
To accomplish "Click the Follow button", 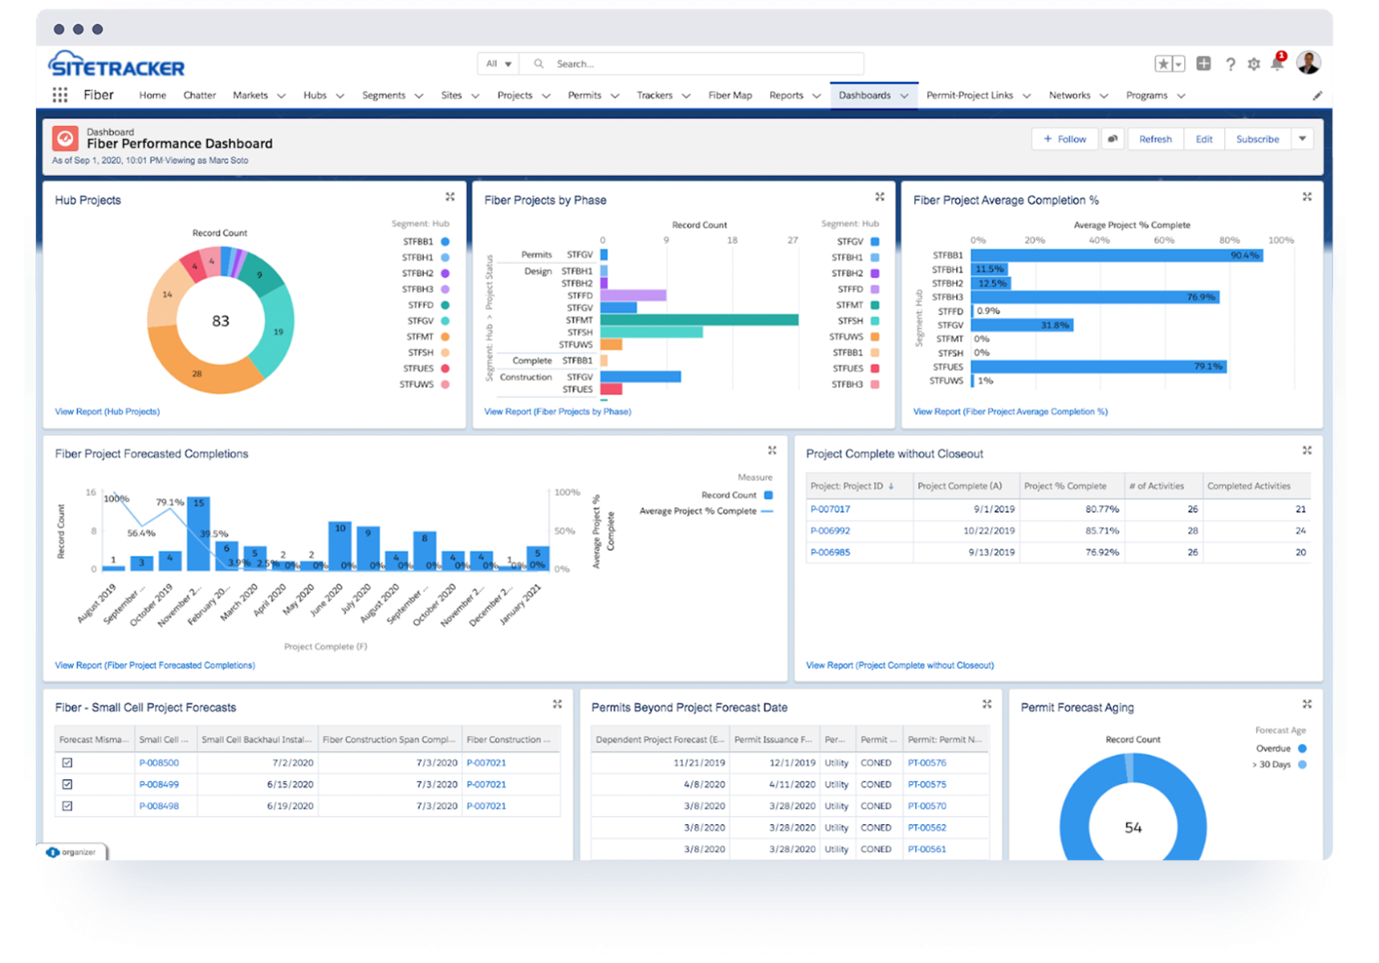I will (1065, 139).
